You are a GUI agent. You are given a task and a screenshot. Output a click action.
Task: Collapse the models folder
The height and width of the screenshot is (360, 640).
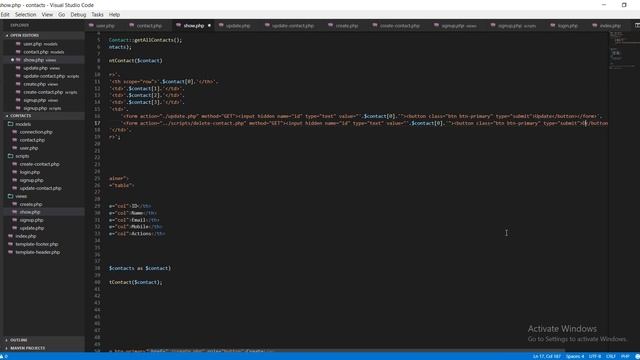click(x=23, y=124)
